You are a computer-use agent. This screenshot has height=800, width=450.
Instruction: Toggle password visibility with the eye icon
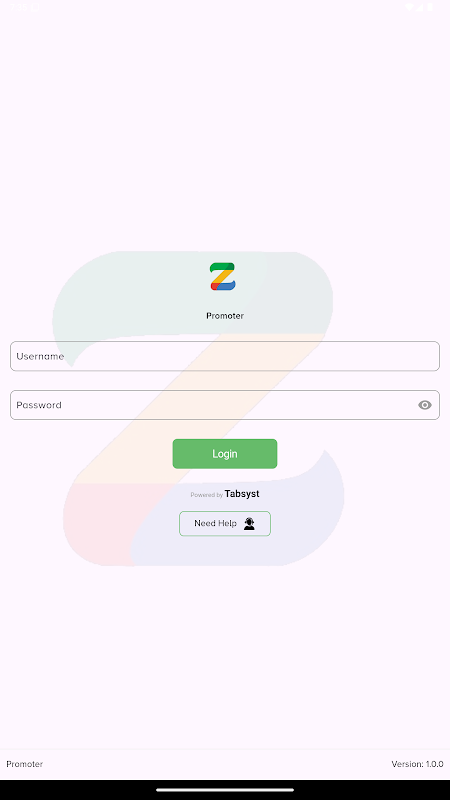pyautogui.click(x=424, y=405)
